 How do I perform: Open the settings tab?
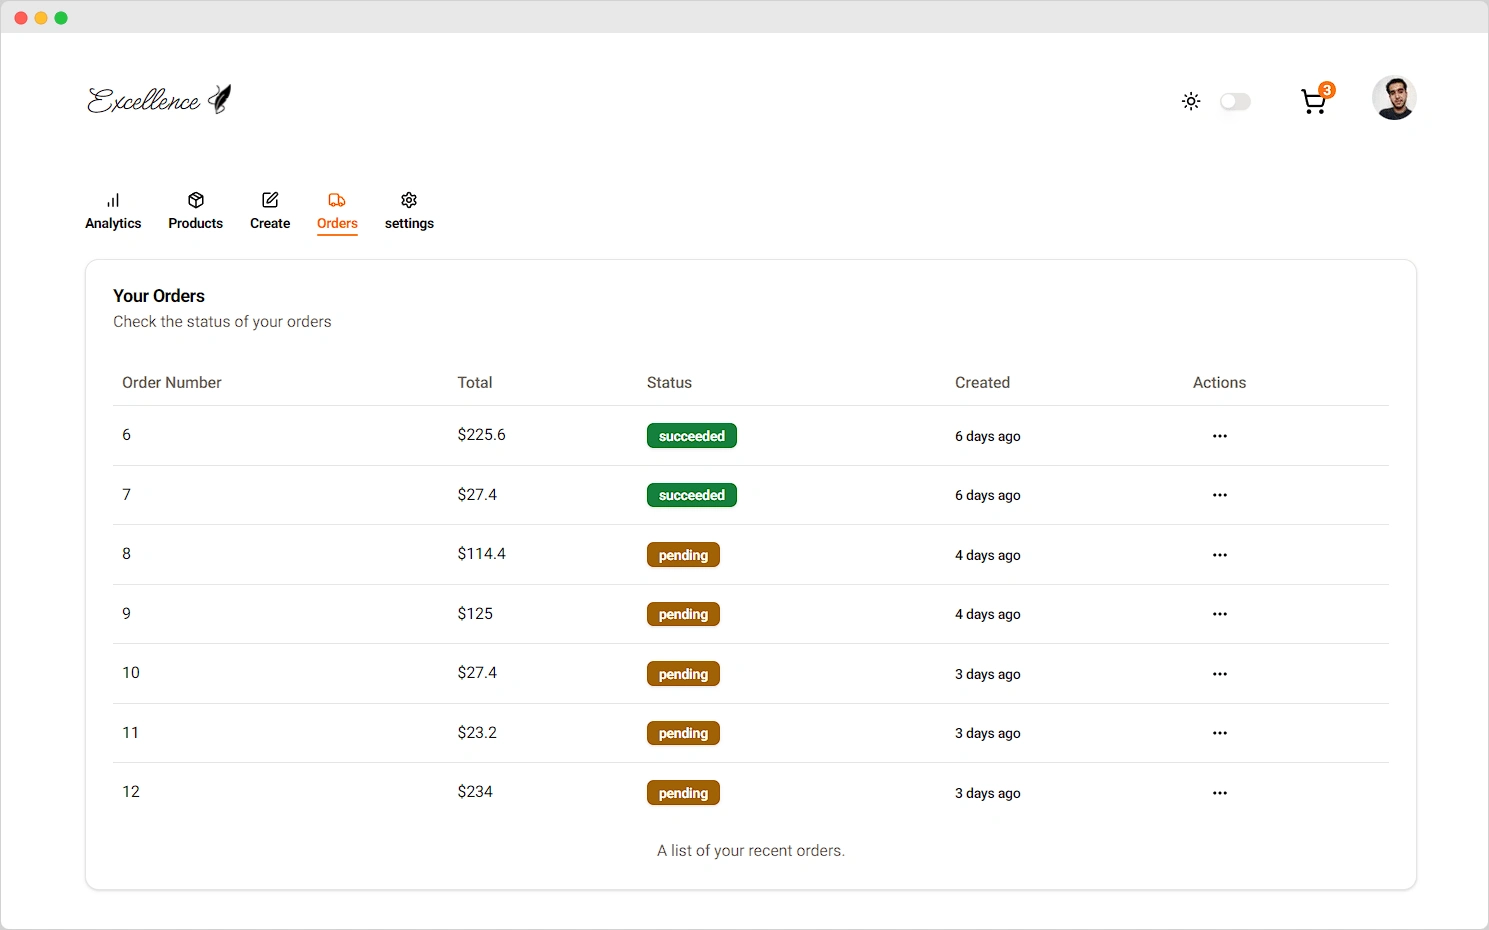(x=409, y=212)
